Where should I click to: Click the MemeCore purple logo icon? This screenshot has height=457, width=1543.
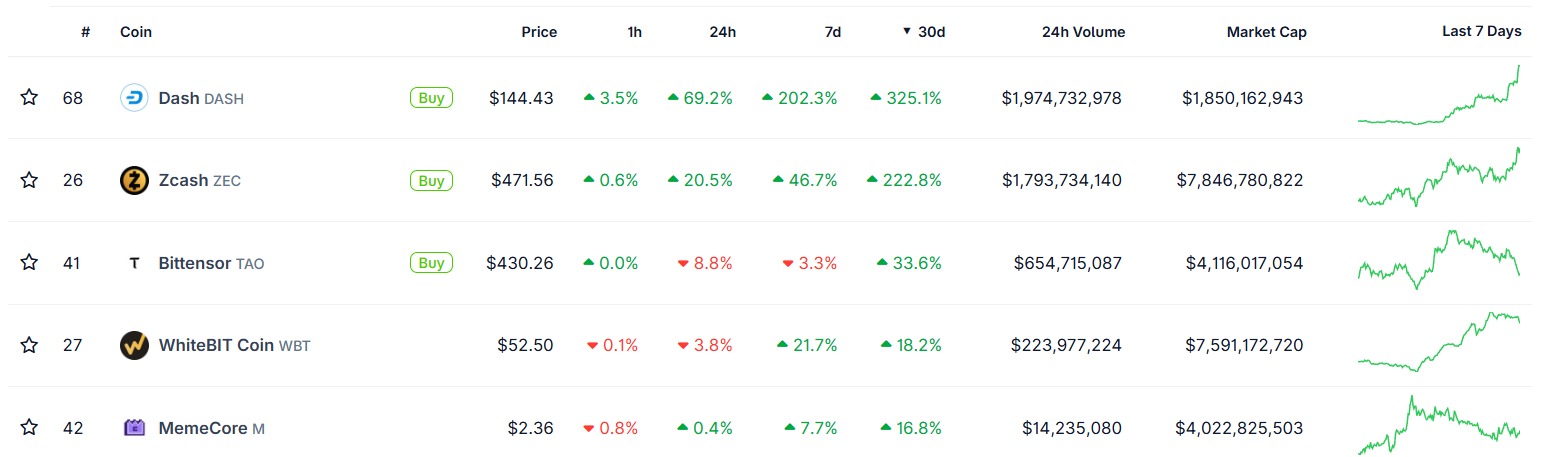[x=134, y=428]
